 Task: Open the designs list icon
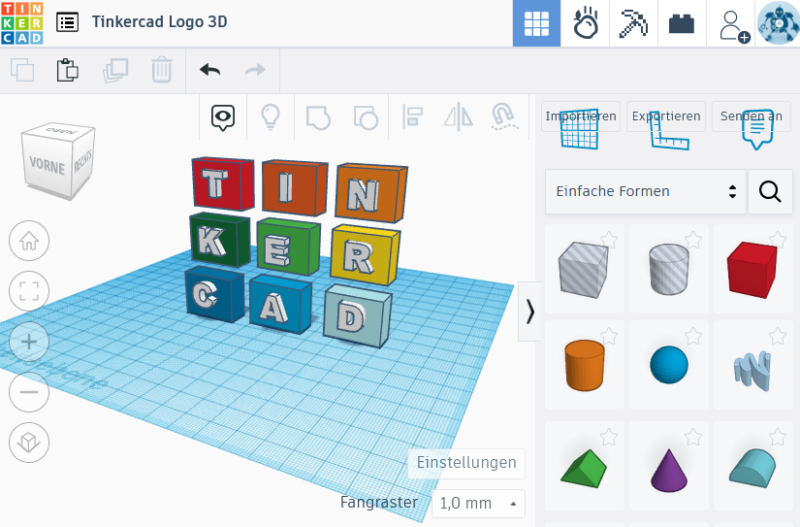click(67, 22)
